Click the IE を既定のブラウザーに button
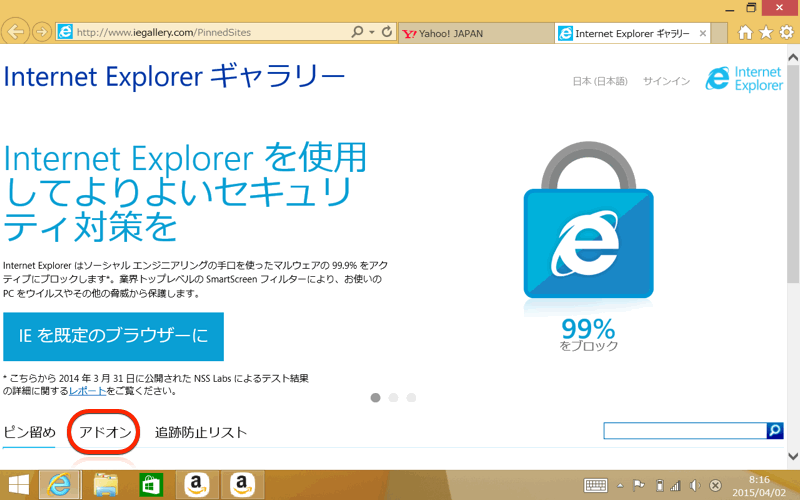 113,336
